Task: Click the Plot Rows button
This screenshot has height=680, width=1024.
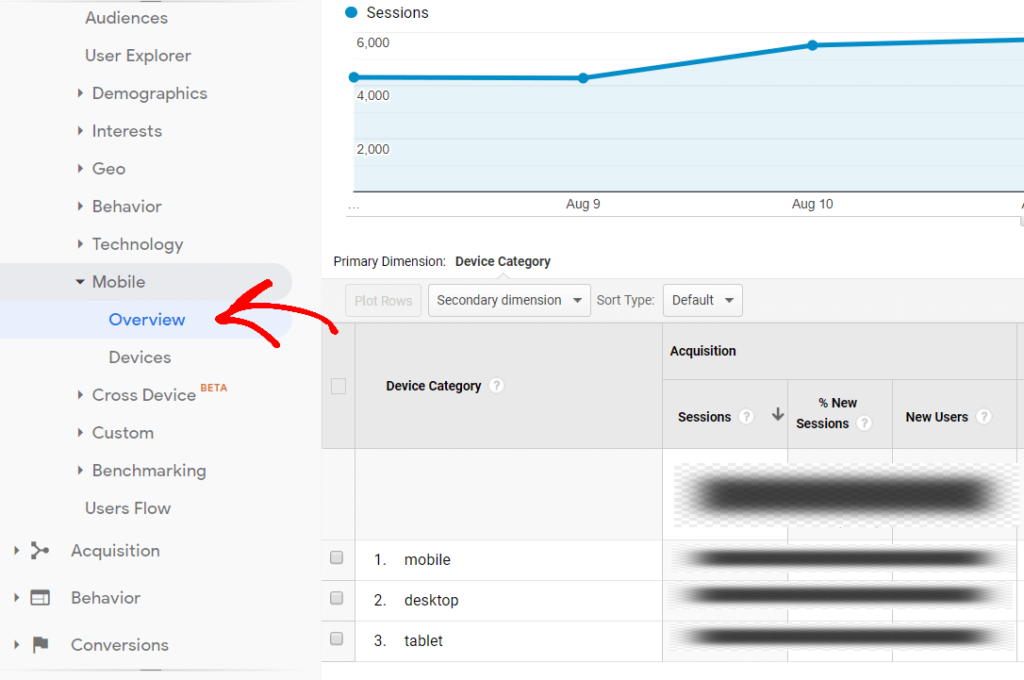Action: coord(383,300)
